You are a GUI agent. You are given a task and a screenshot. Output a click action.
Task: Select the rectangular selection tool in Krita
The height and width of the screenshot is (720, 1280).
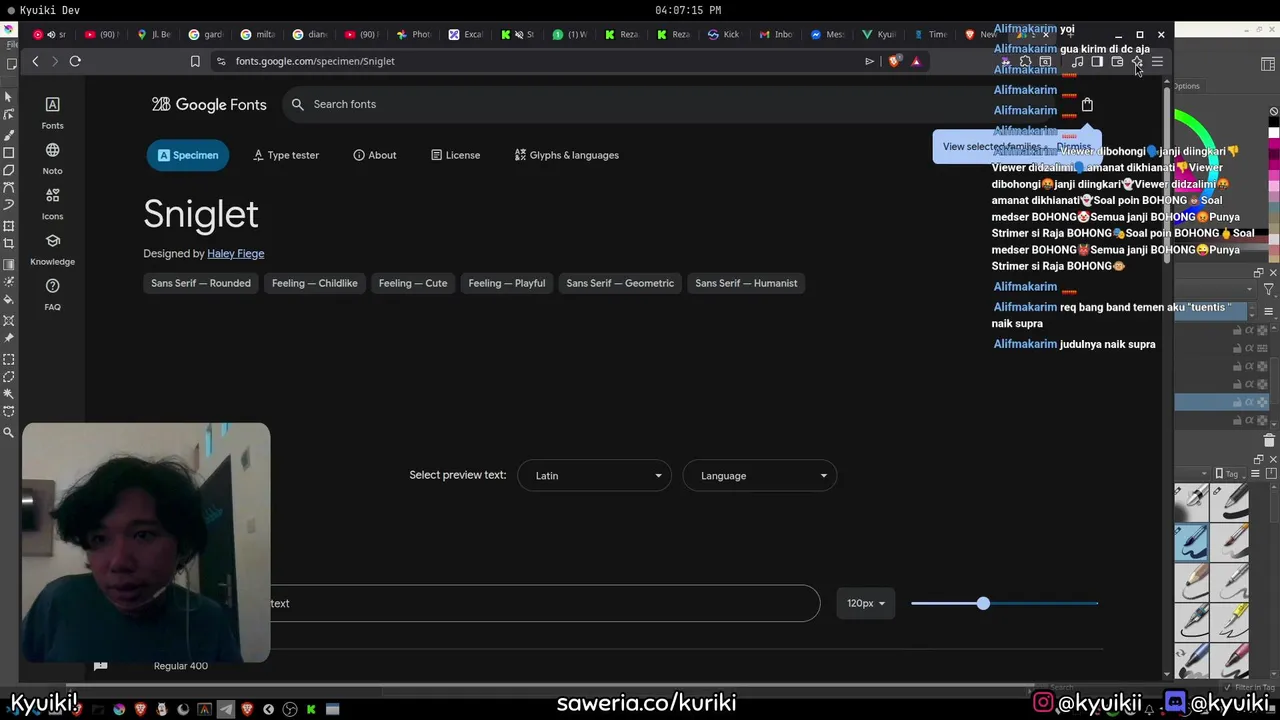8,359
